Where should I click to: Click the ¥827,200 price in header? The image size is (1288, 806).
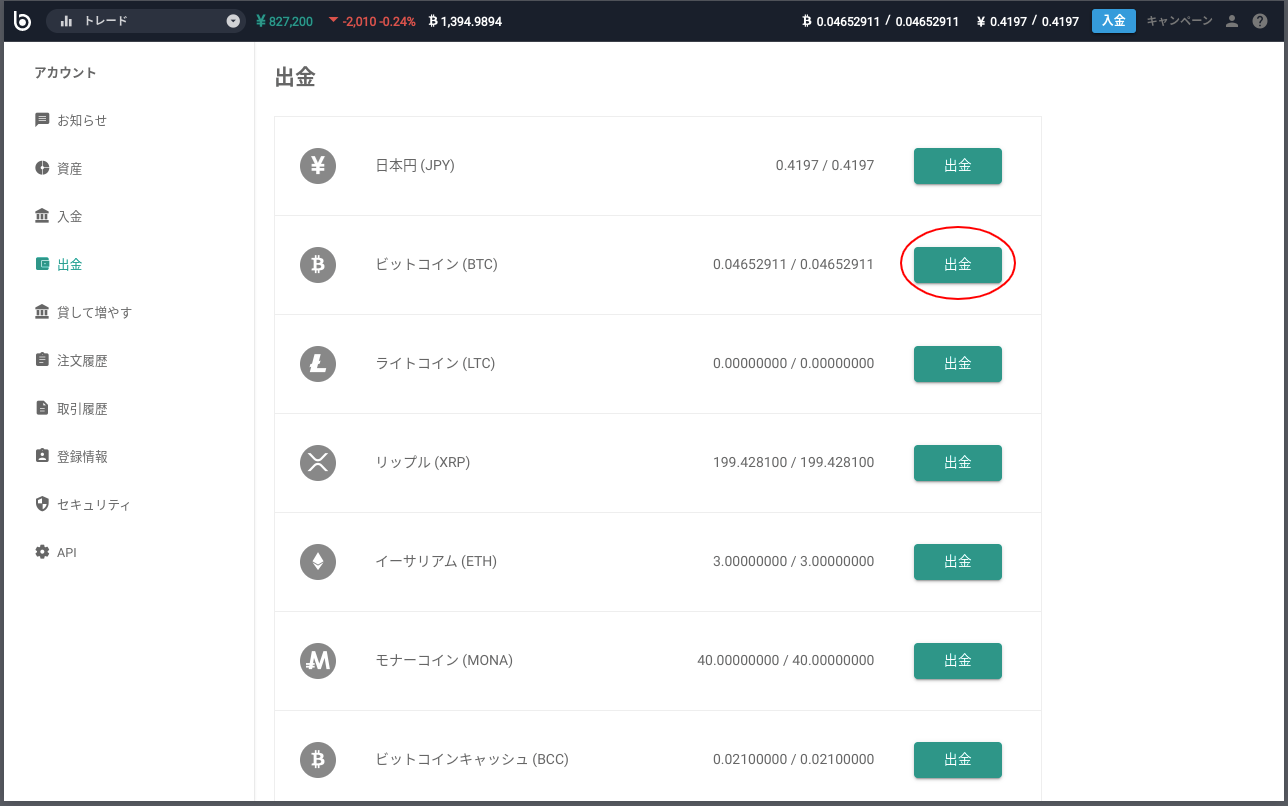coord(285,21)
